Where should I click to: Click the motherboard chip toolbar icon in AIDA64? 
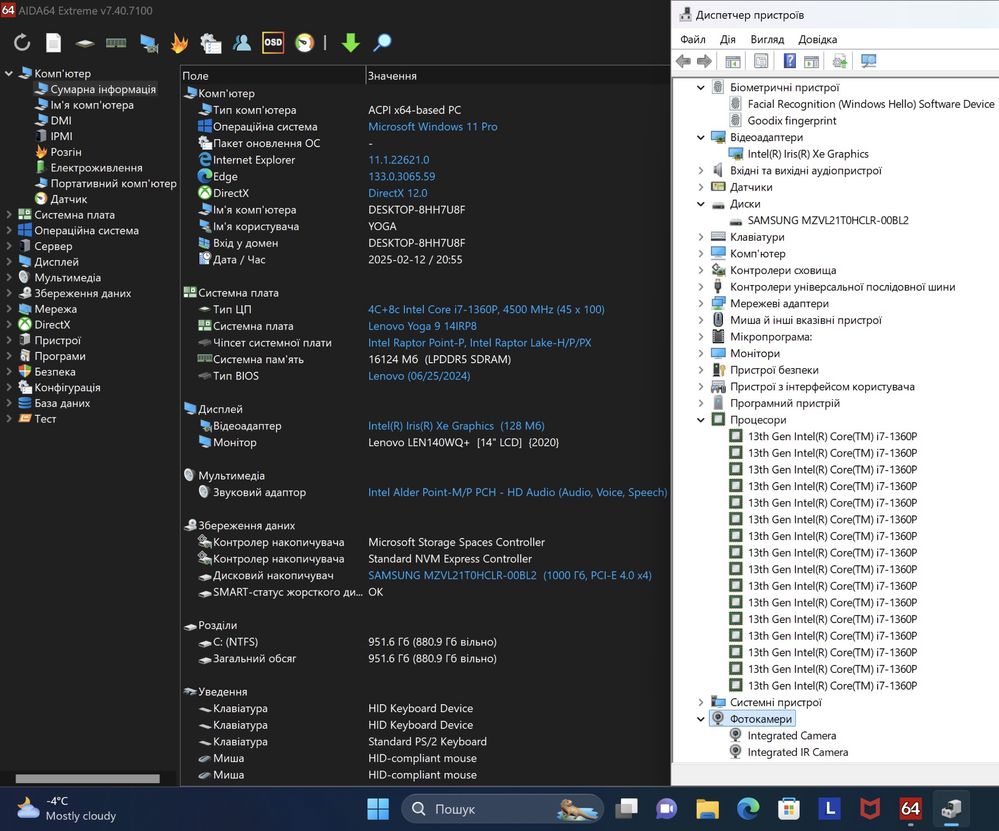84,43
